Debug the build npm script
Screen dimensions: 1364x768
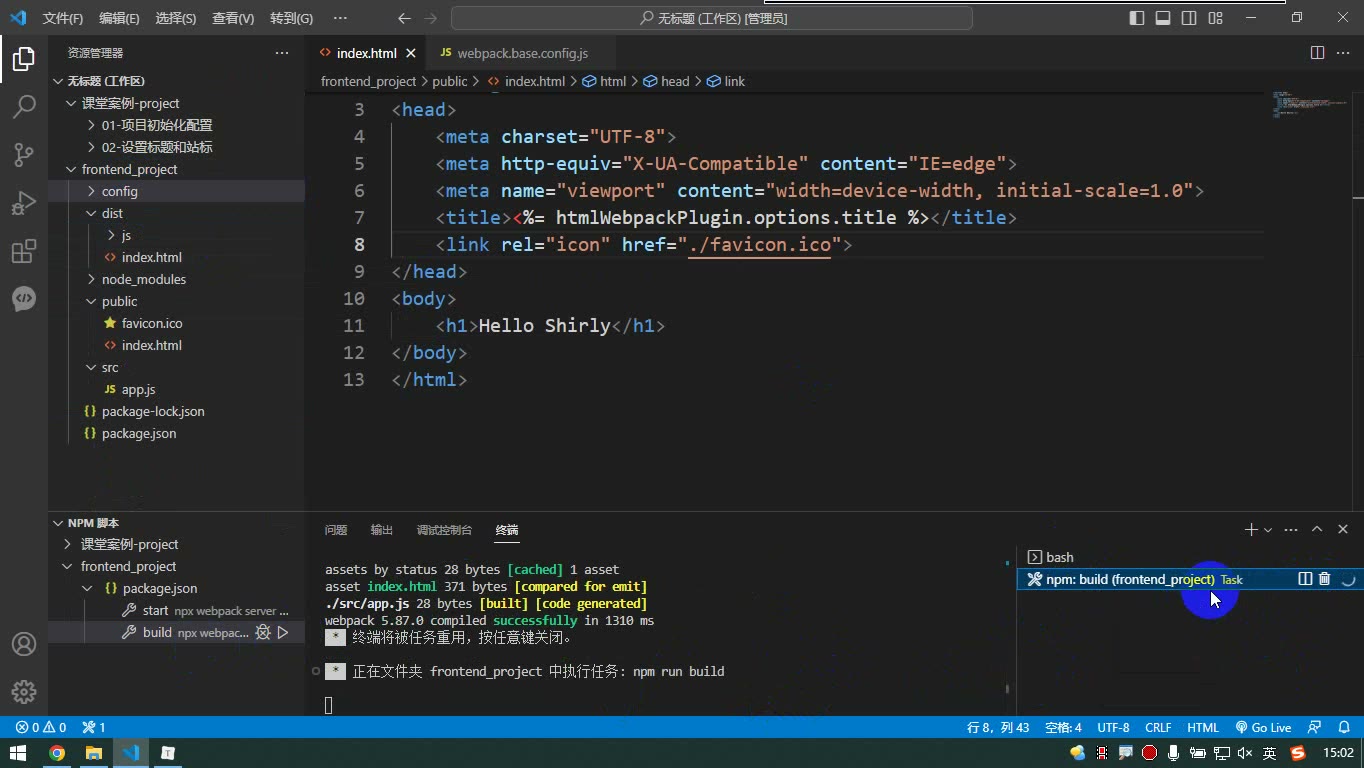(x=263, y=632)
